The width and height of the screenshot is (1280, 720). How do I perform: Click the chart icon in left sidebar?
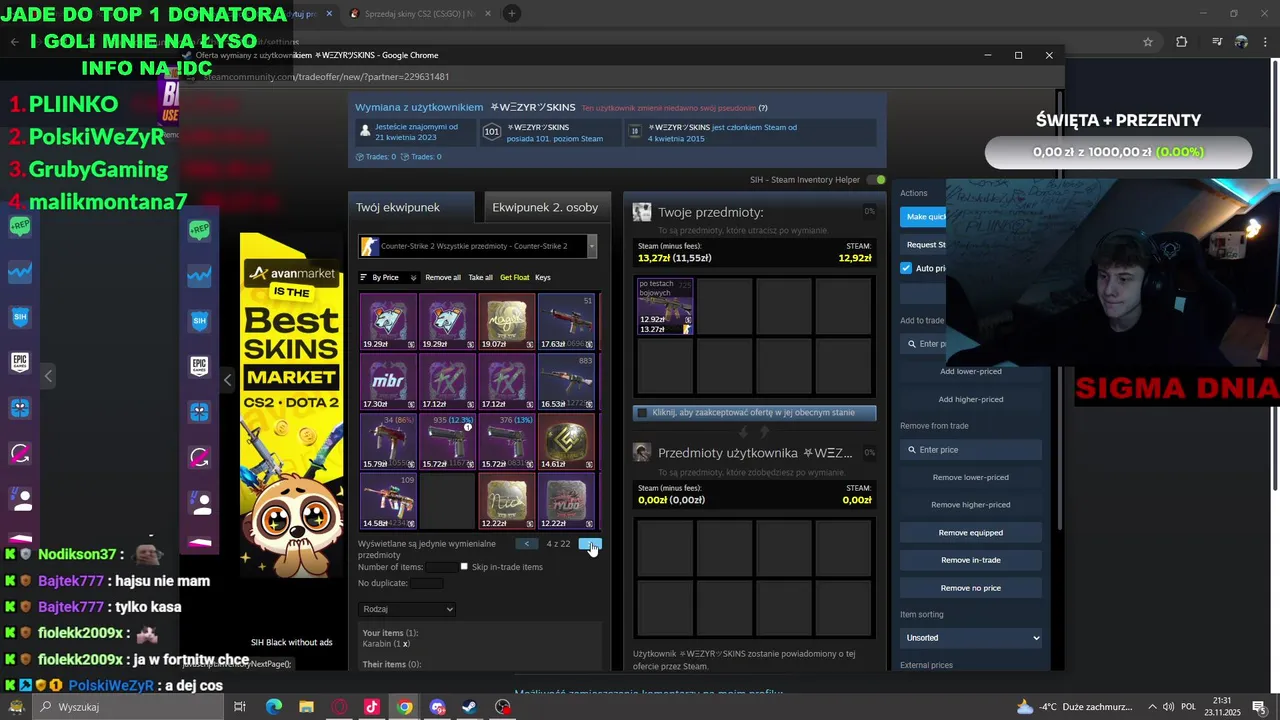[x=19, y=272]
